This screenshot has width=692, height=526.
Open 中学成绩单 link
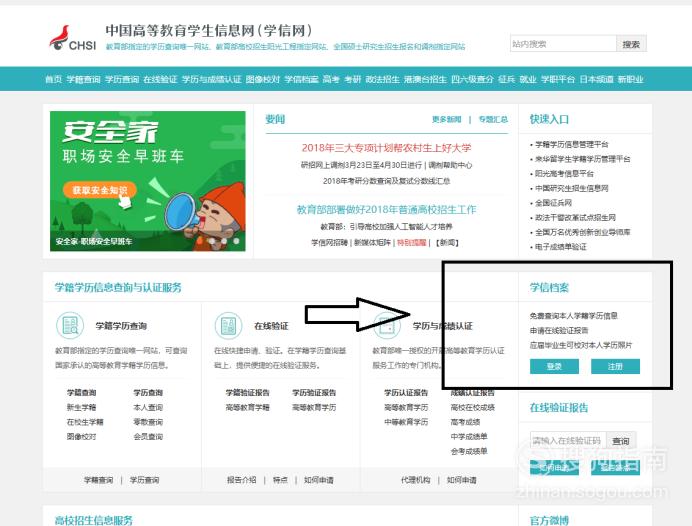click(469, 437)
